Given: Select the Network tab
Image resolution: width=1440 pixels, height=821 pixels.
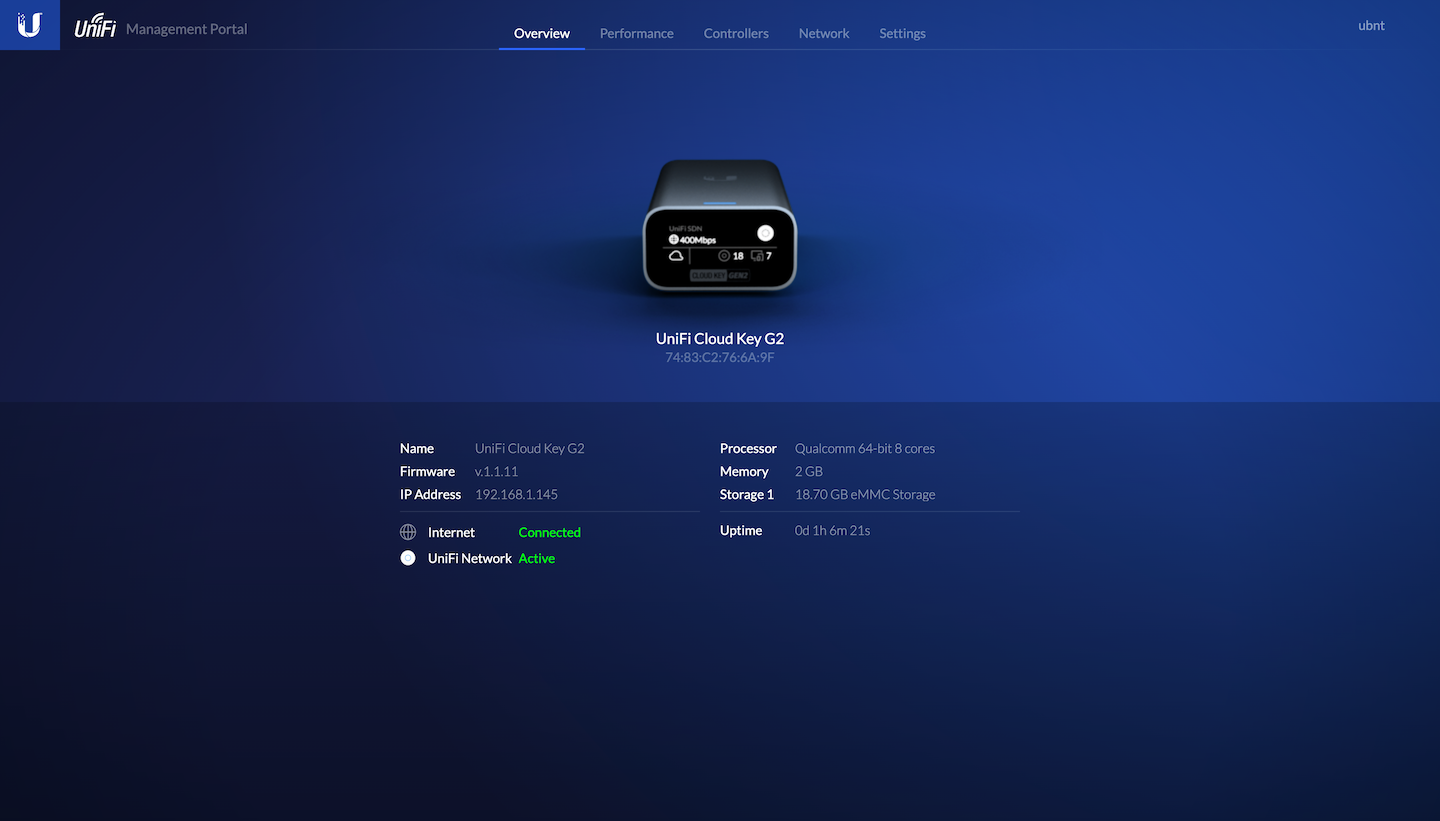Looking at the screenshot, I should (x=824, y=33).
